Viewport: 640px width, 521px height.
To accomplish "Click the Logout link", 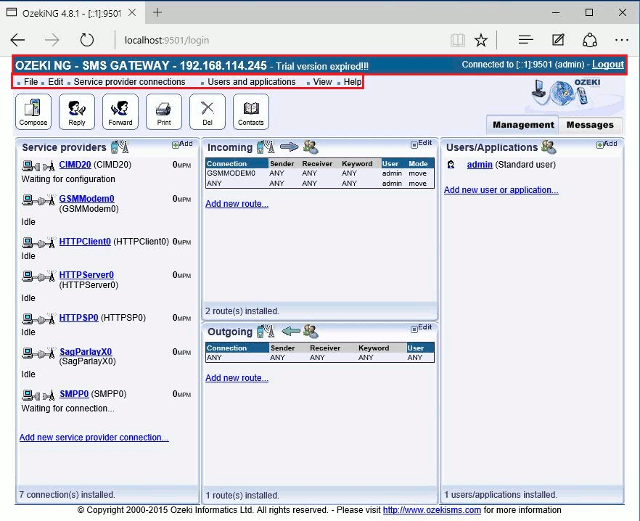I will 607,64.
